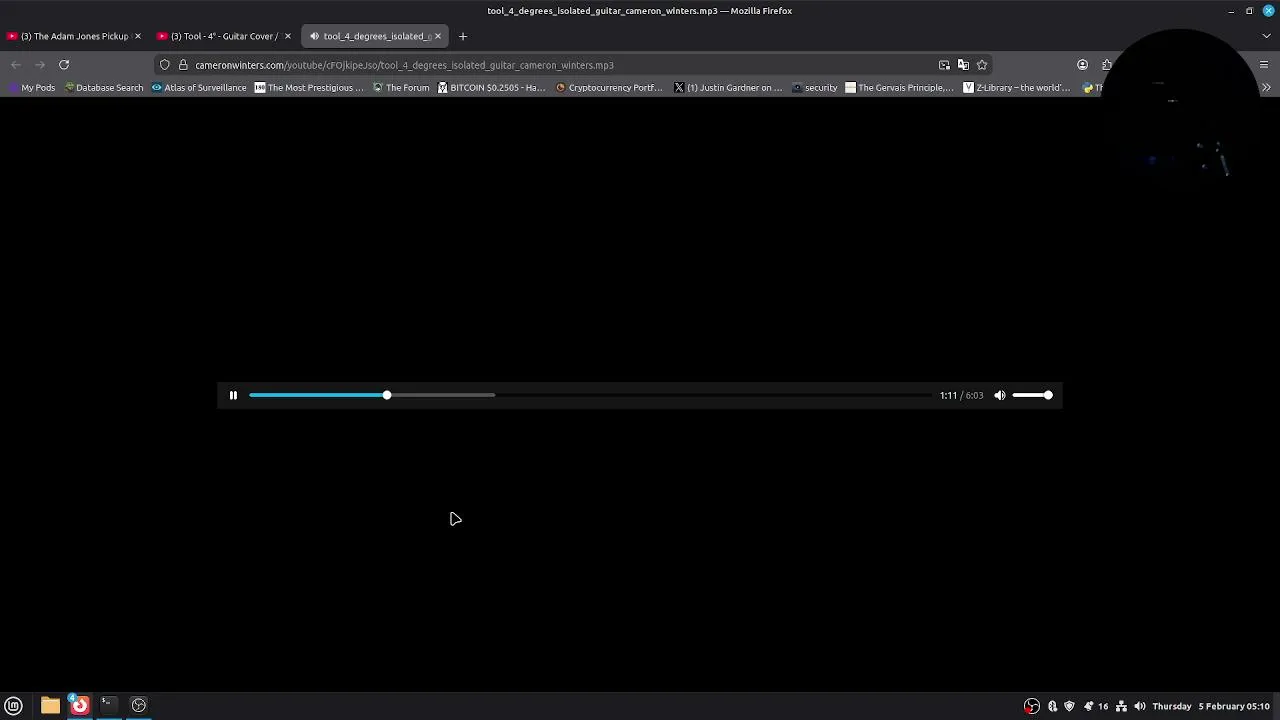The height and width of the screenshot is (720, 1280).
Task: Click the 1:11 / 6:03 time display
Action: pyautogui.click(x=961, y=395)
